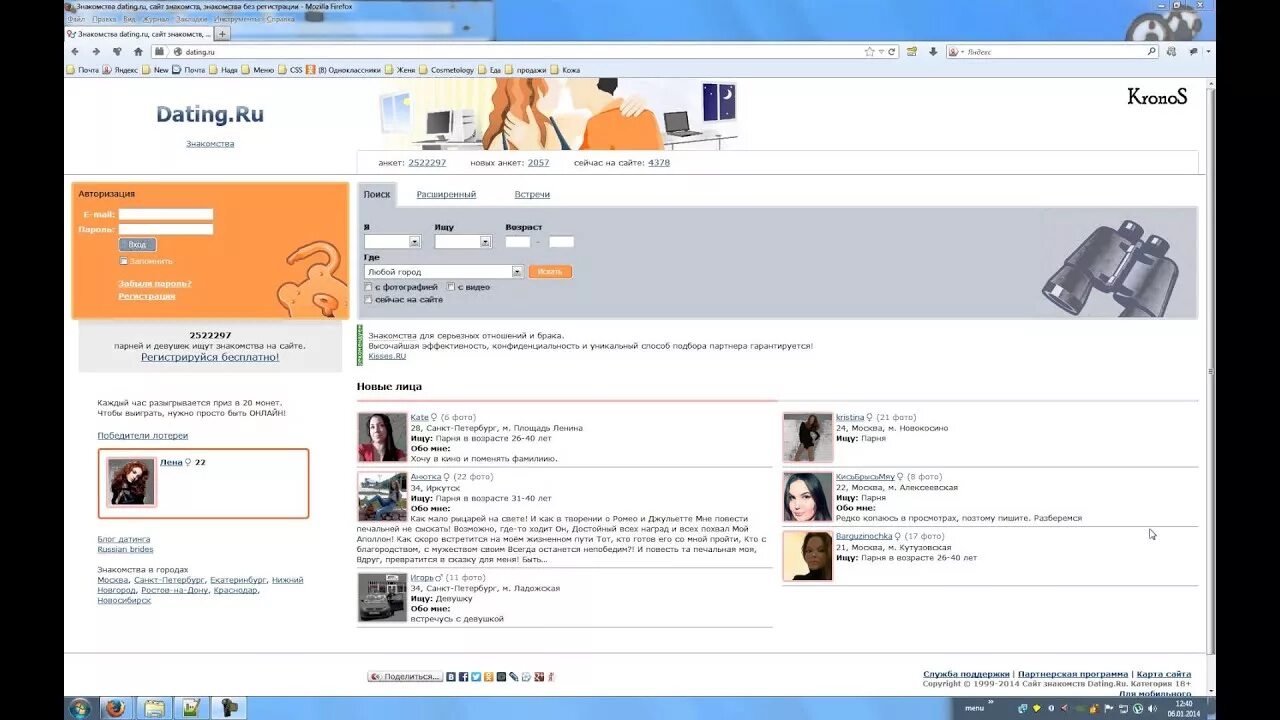Open the Одноклассники bookmark
This screenshot has width=1280, height=720.
(x=343, y=70)
